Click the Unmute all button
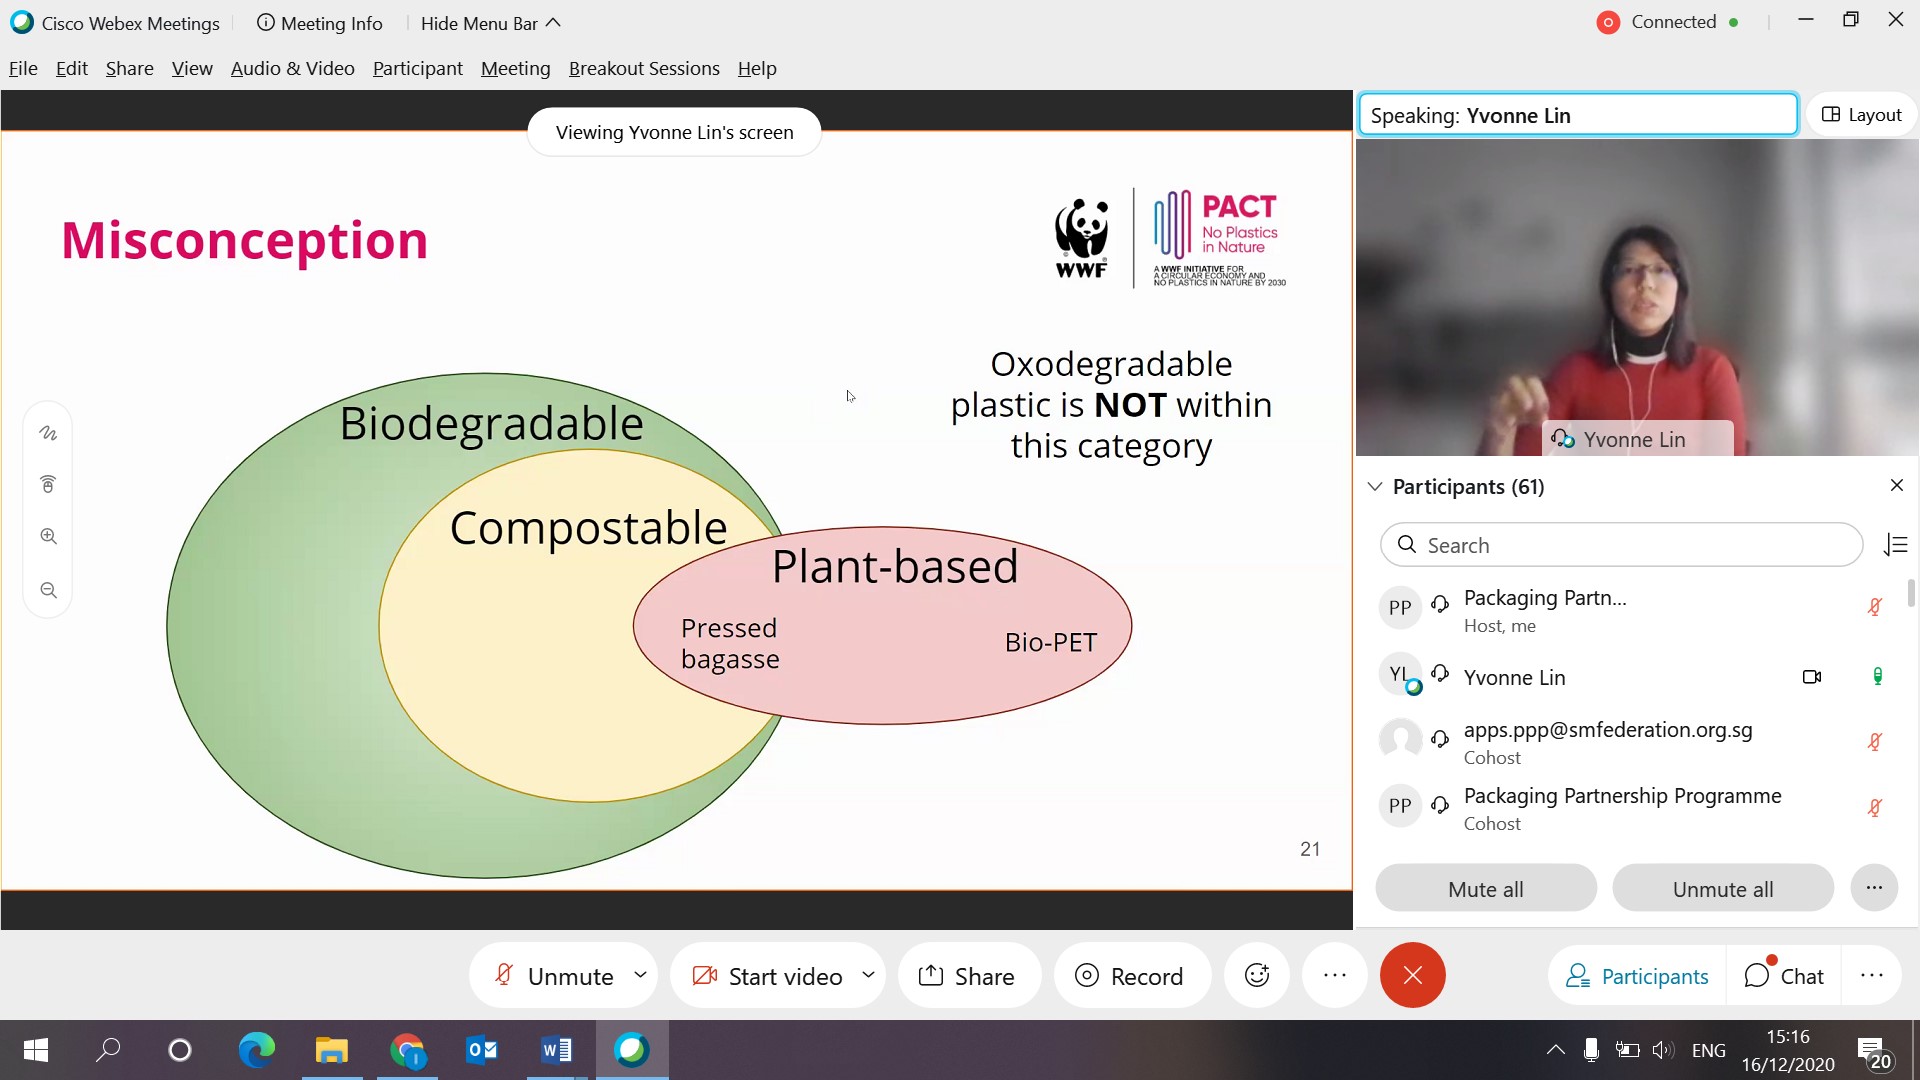 pos(1723,888)
